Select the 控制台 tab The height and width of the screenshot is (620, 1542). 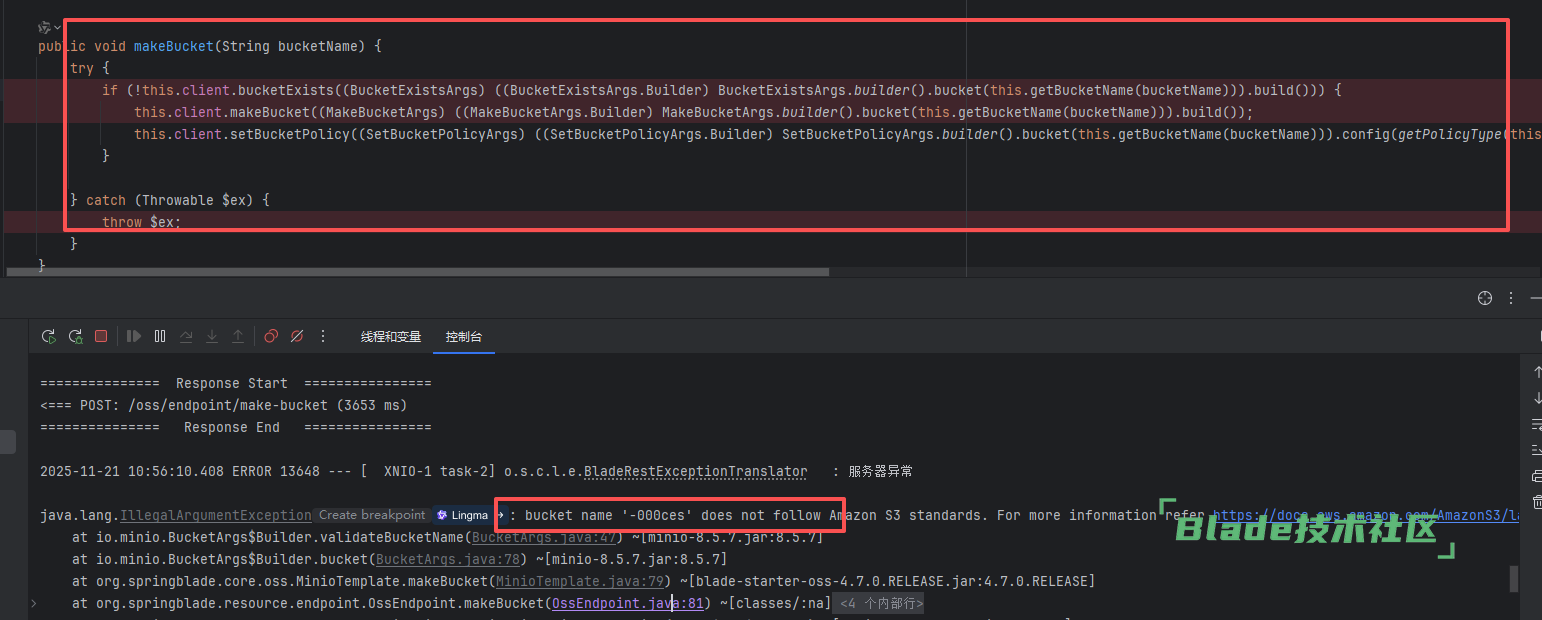point(464,337)
